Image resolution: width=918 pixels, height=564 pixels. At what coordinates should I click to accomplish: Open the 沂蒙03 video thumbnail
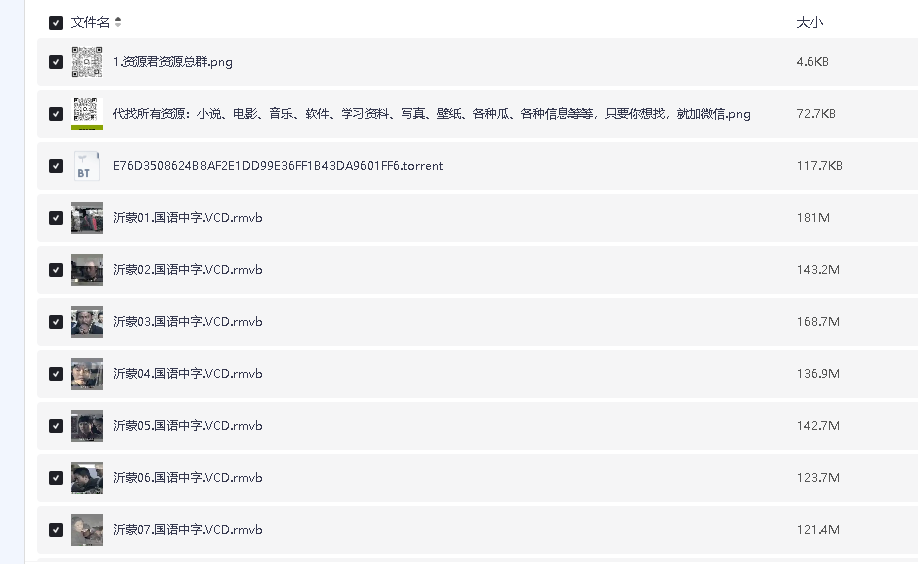(87, 322)
